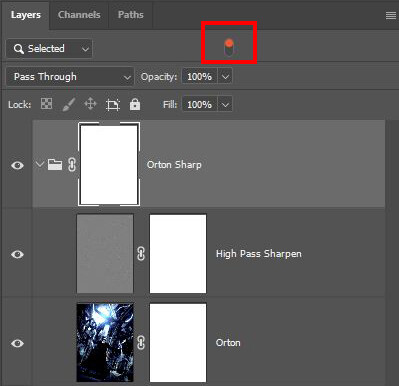Select the Orton Sharp group mask thumbnail
Image resolution: width=399 pixels, height=386 pixels.
click(109, 164)
